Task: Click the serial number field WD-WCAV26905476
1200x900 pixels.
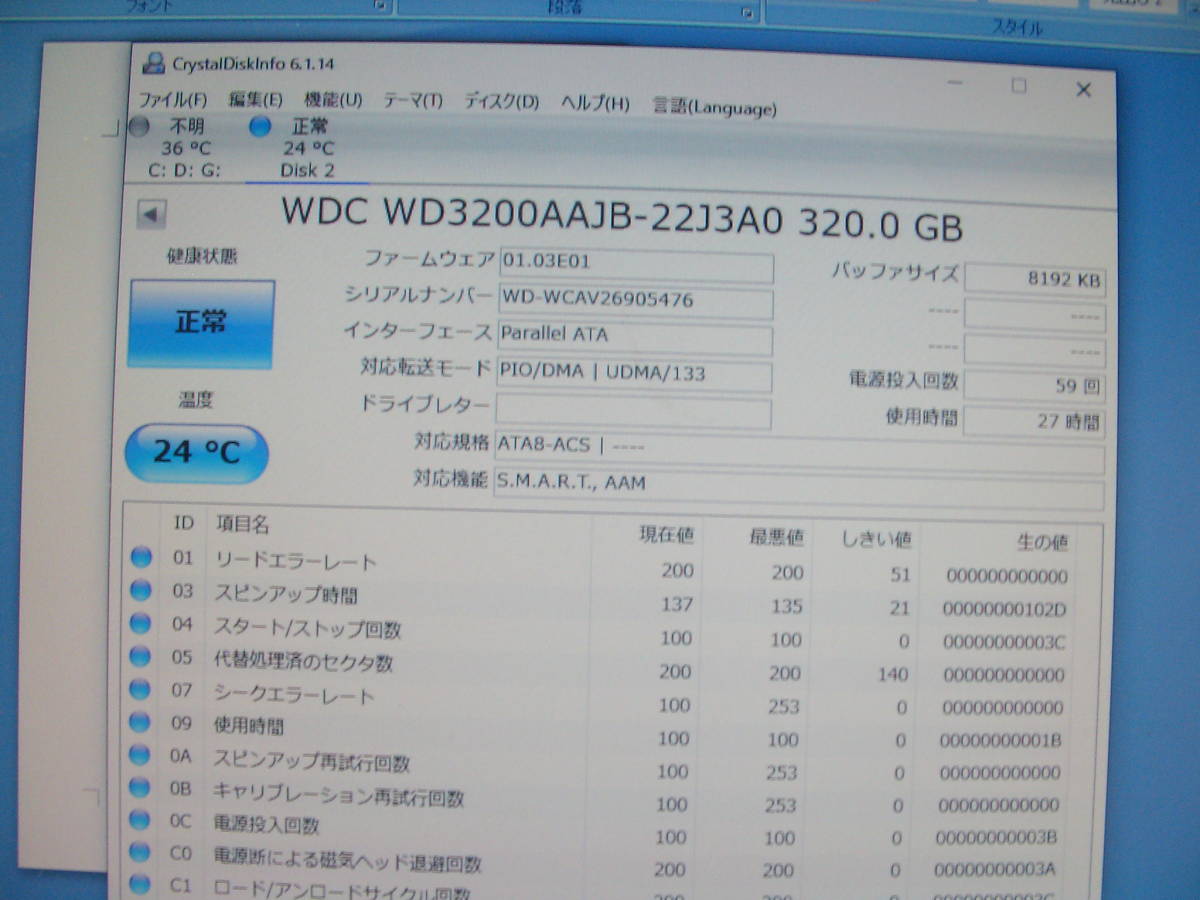Action: [x=635, y=301]
